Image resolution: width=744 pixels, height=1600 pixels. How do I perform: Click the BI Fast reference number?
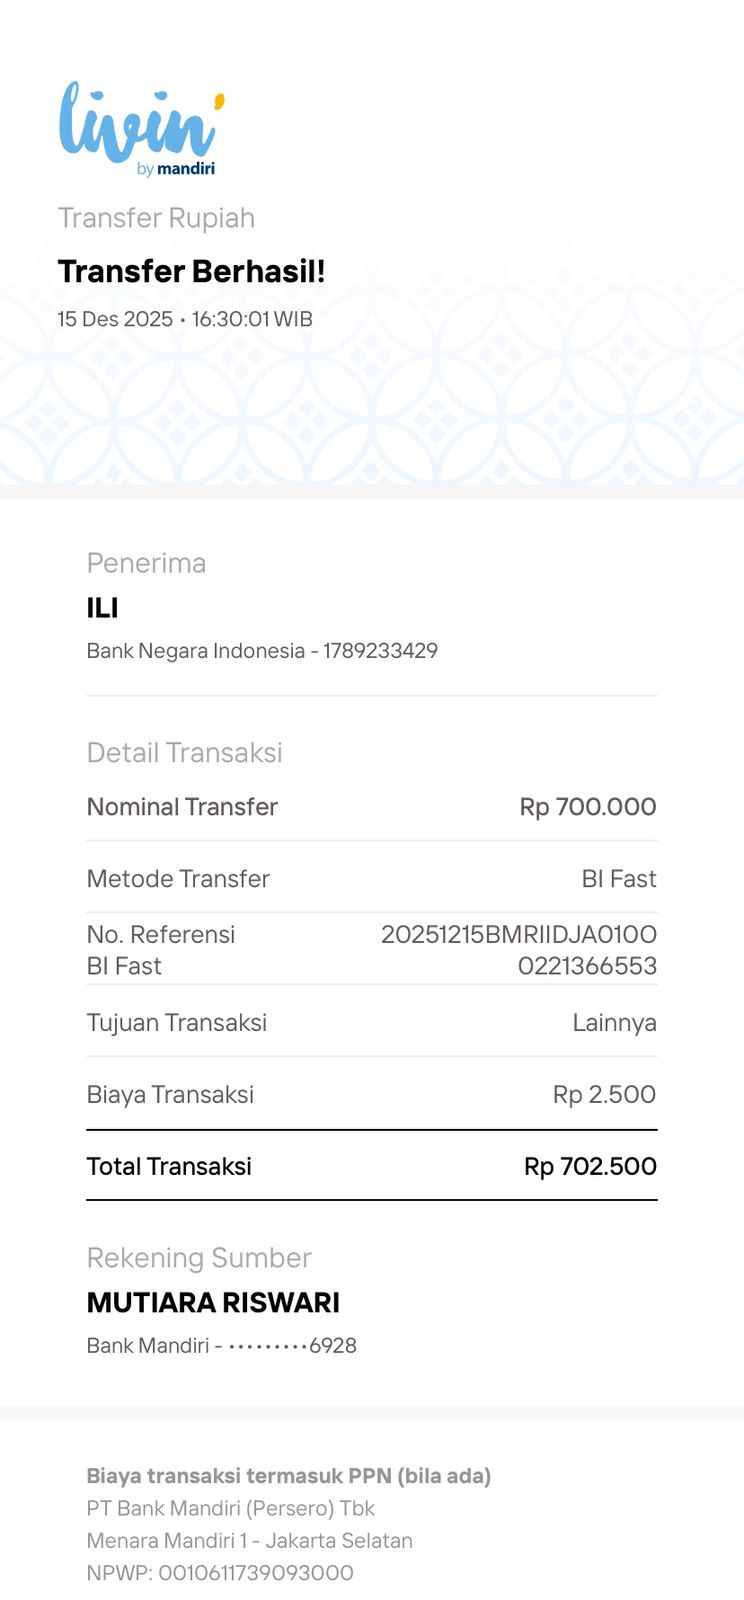(519, 950)
